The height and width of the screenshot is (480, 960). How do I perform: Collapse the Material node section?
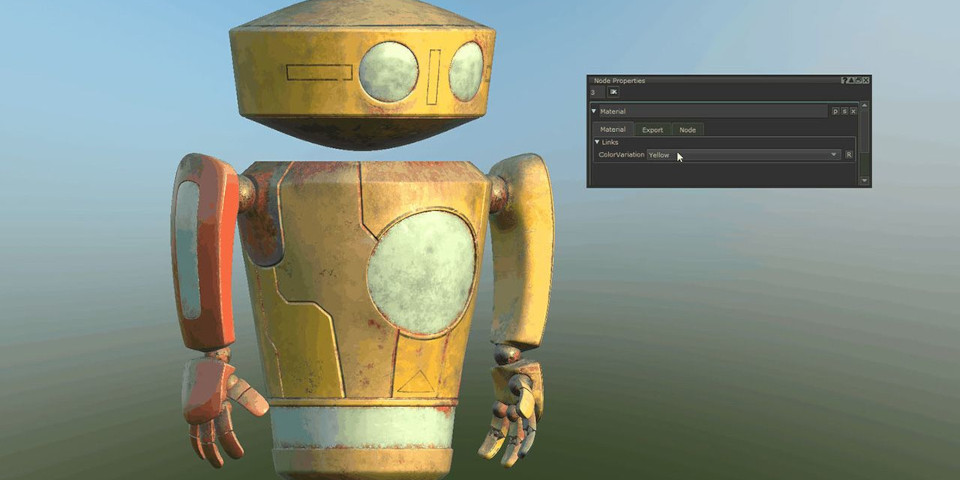tap(594, 112)
